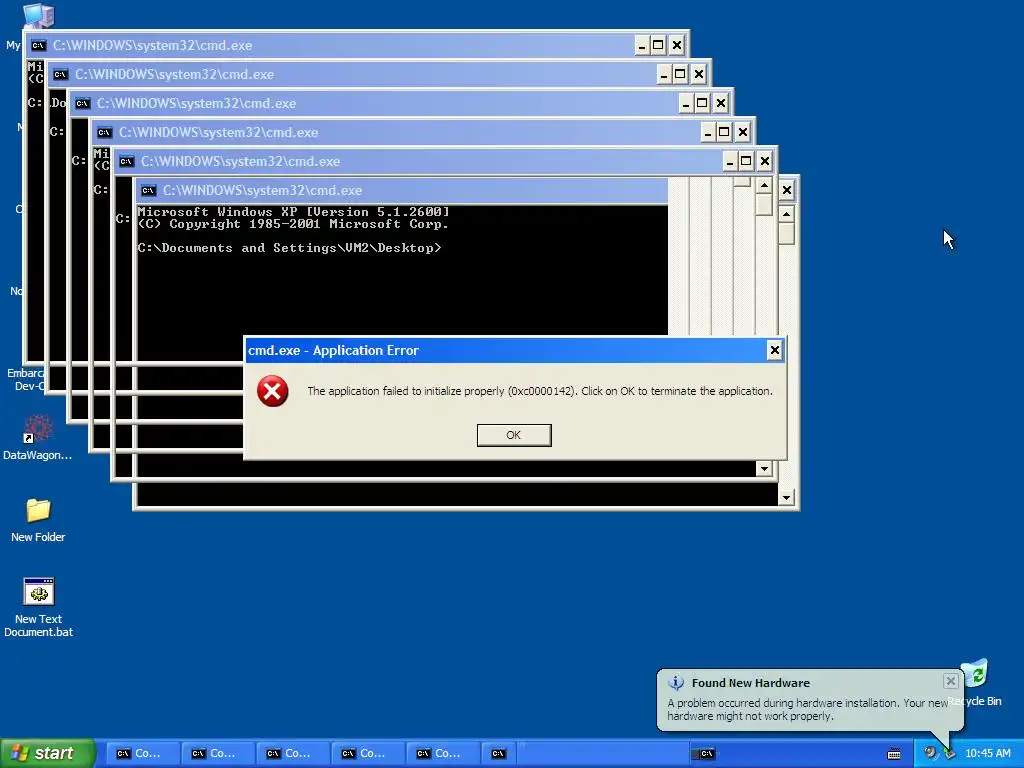The image size is (1024, 768).
Task: Click OK in the Application Error dialog
Action: pyautogui.click(x=514, y=435)
